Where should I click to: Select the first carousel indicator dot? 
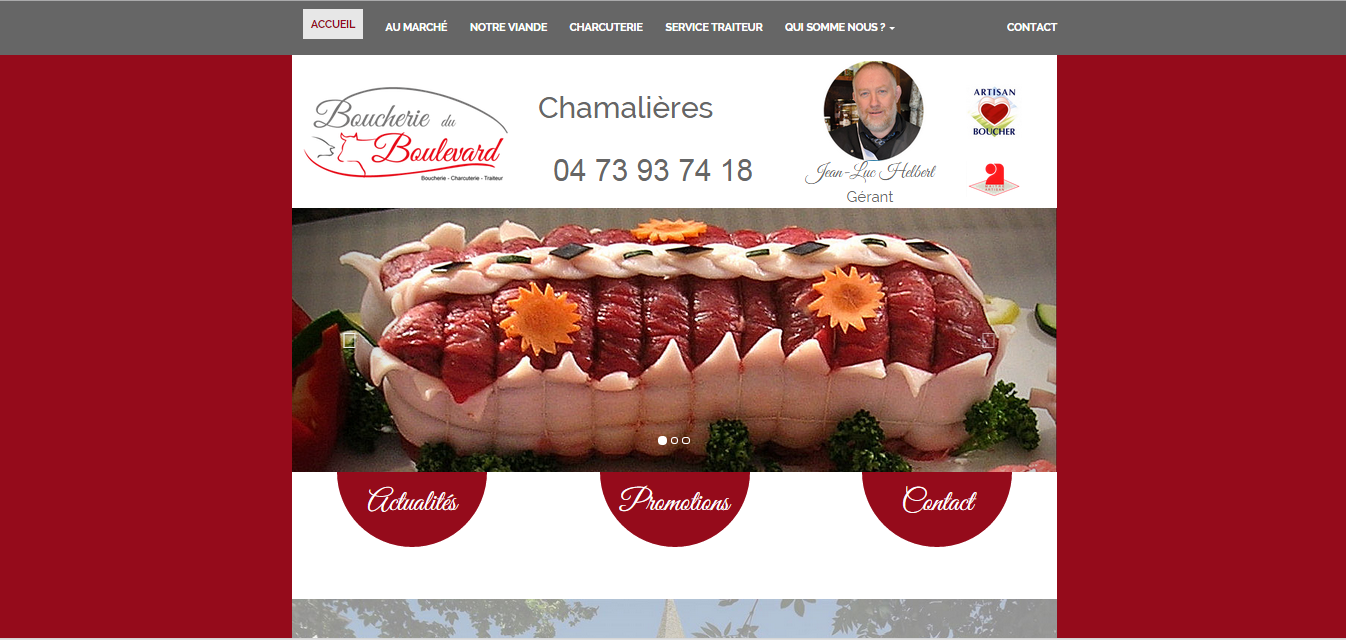662,440
